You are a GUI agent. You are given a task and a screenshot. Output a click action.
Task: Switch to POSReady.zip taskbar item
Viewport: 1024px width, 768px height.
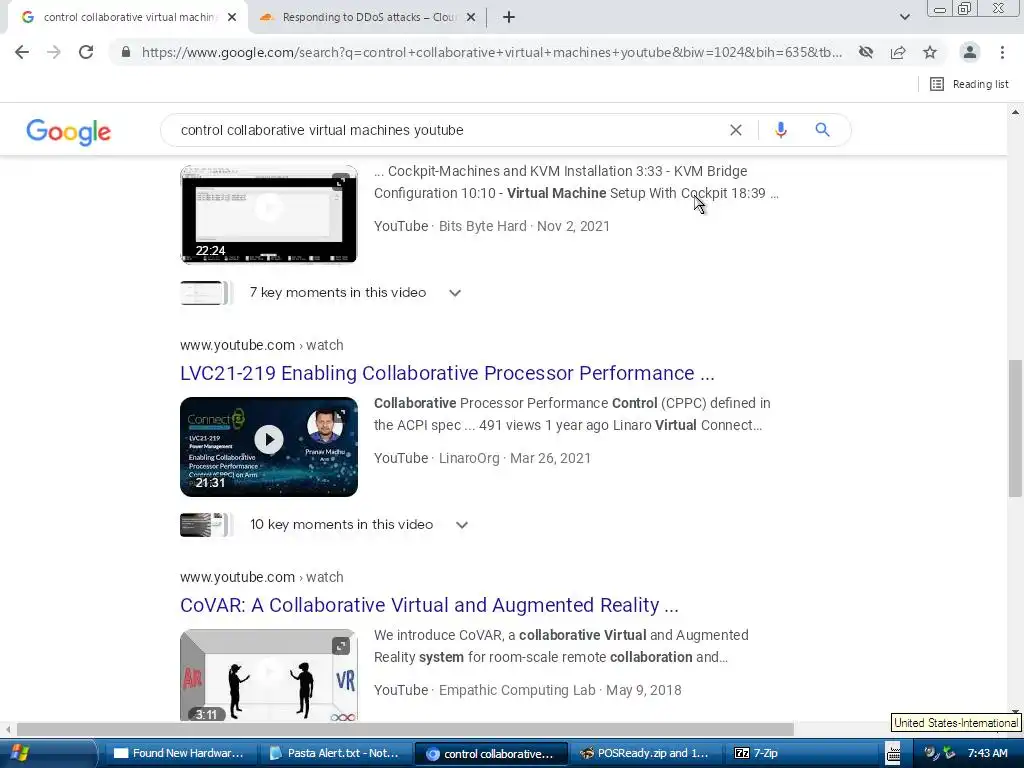tap(646, 753)
